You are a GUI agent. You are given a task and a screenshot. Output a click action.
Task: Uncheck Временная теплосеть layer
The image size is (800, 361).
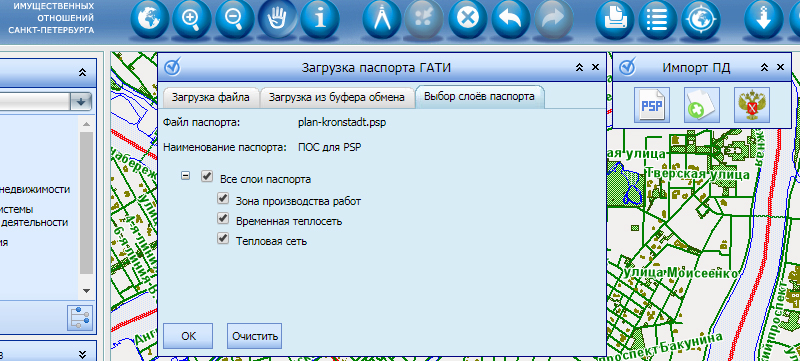(222, 218)
